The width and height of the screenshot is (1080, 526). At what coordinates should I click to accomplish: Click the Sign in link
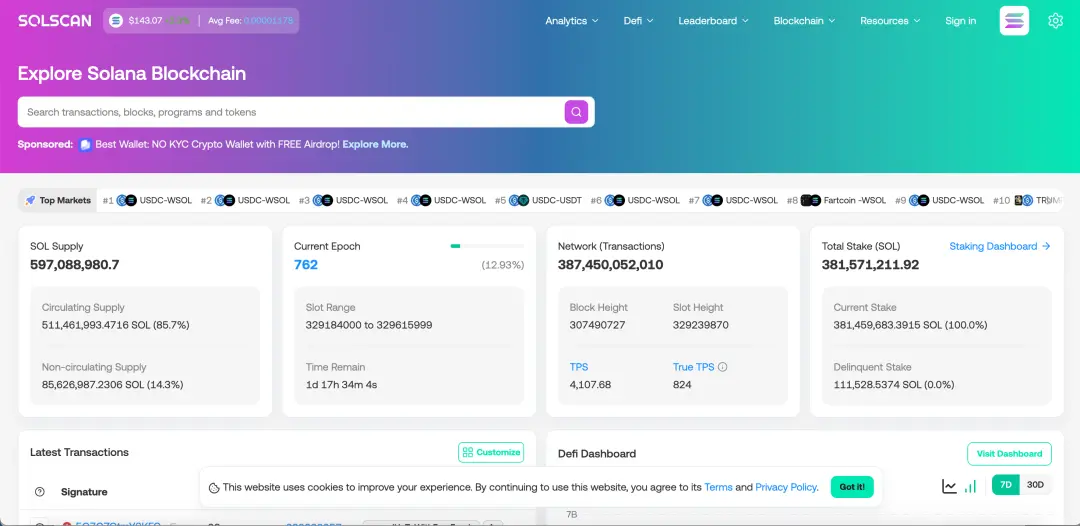point(960,21)
